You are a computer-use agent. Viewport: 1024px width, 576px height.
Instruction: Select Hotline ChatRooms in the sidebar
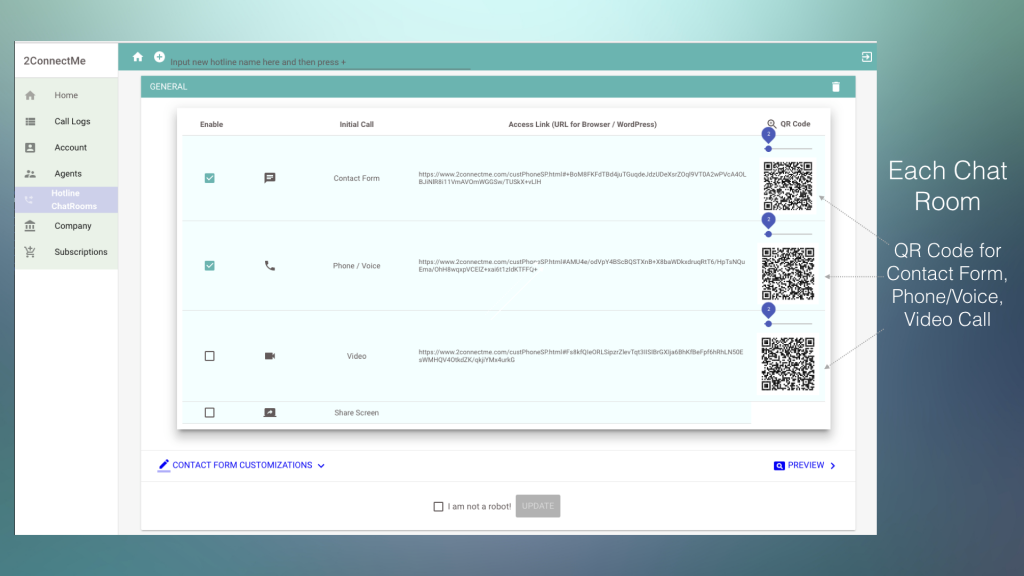[x=66, y=200]
